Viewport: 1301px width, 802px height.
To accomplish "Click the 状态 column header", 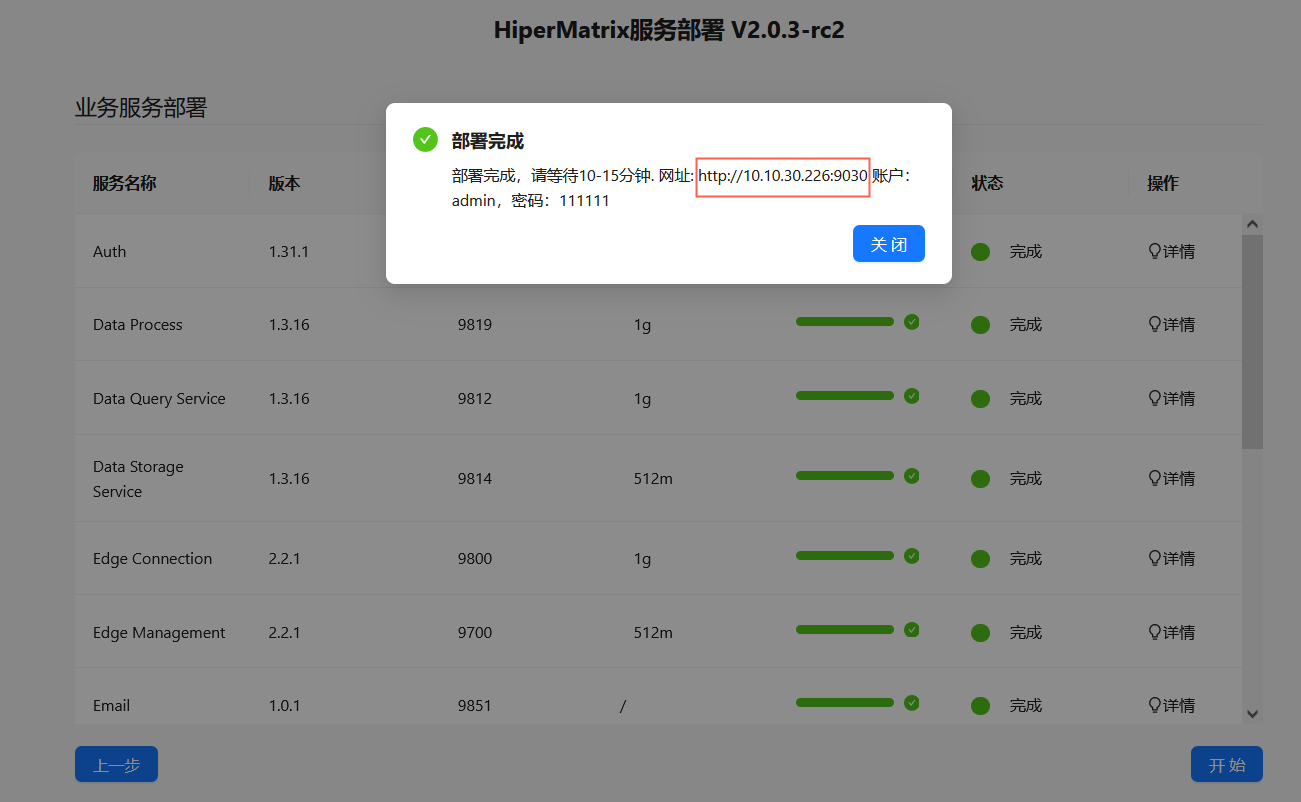I will point(987,184).
